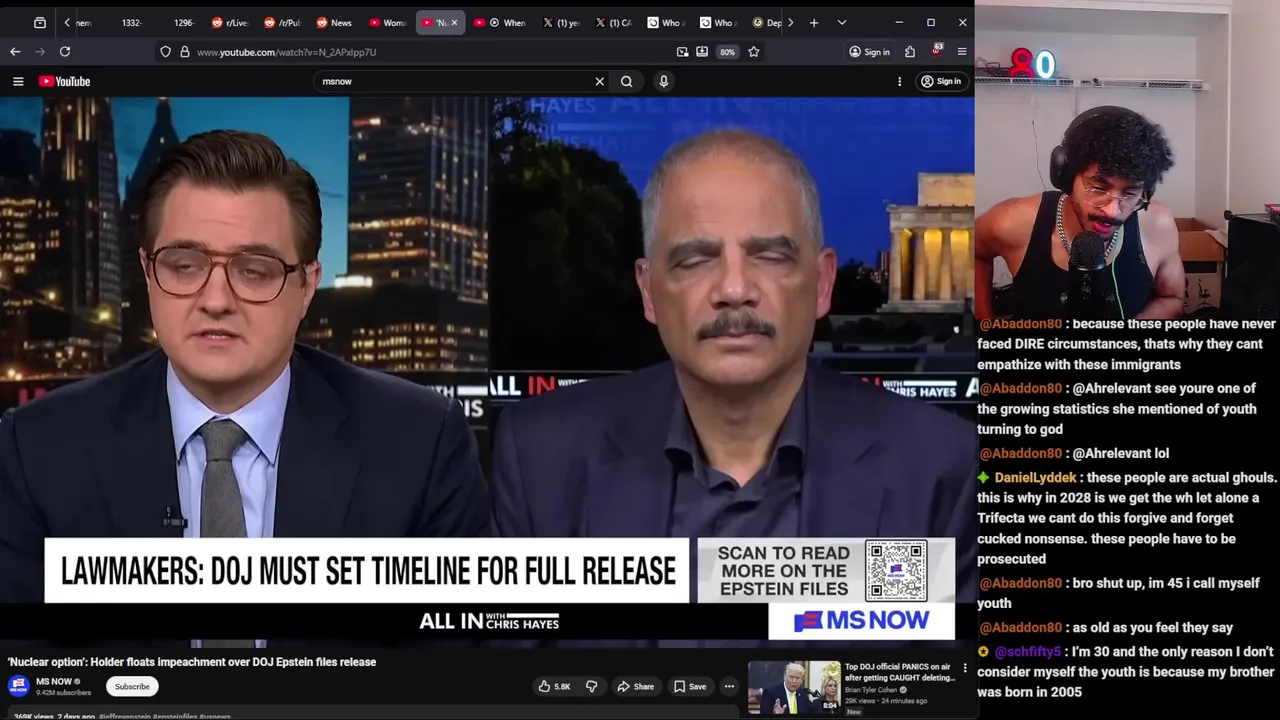This screenshot has height=720, width=1280.
Task: Click the YouTube Sign in button
Action: (x=941, y=81)
